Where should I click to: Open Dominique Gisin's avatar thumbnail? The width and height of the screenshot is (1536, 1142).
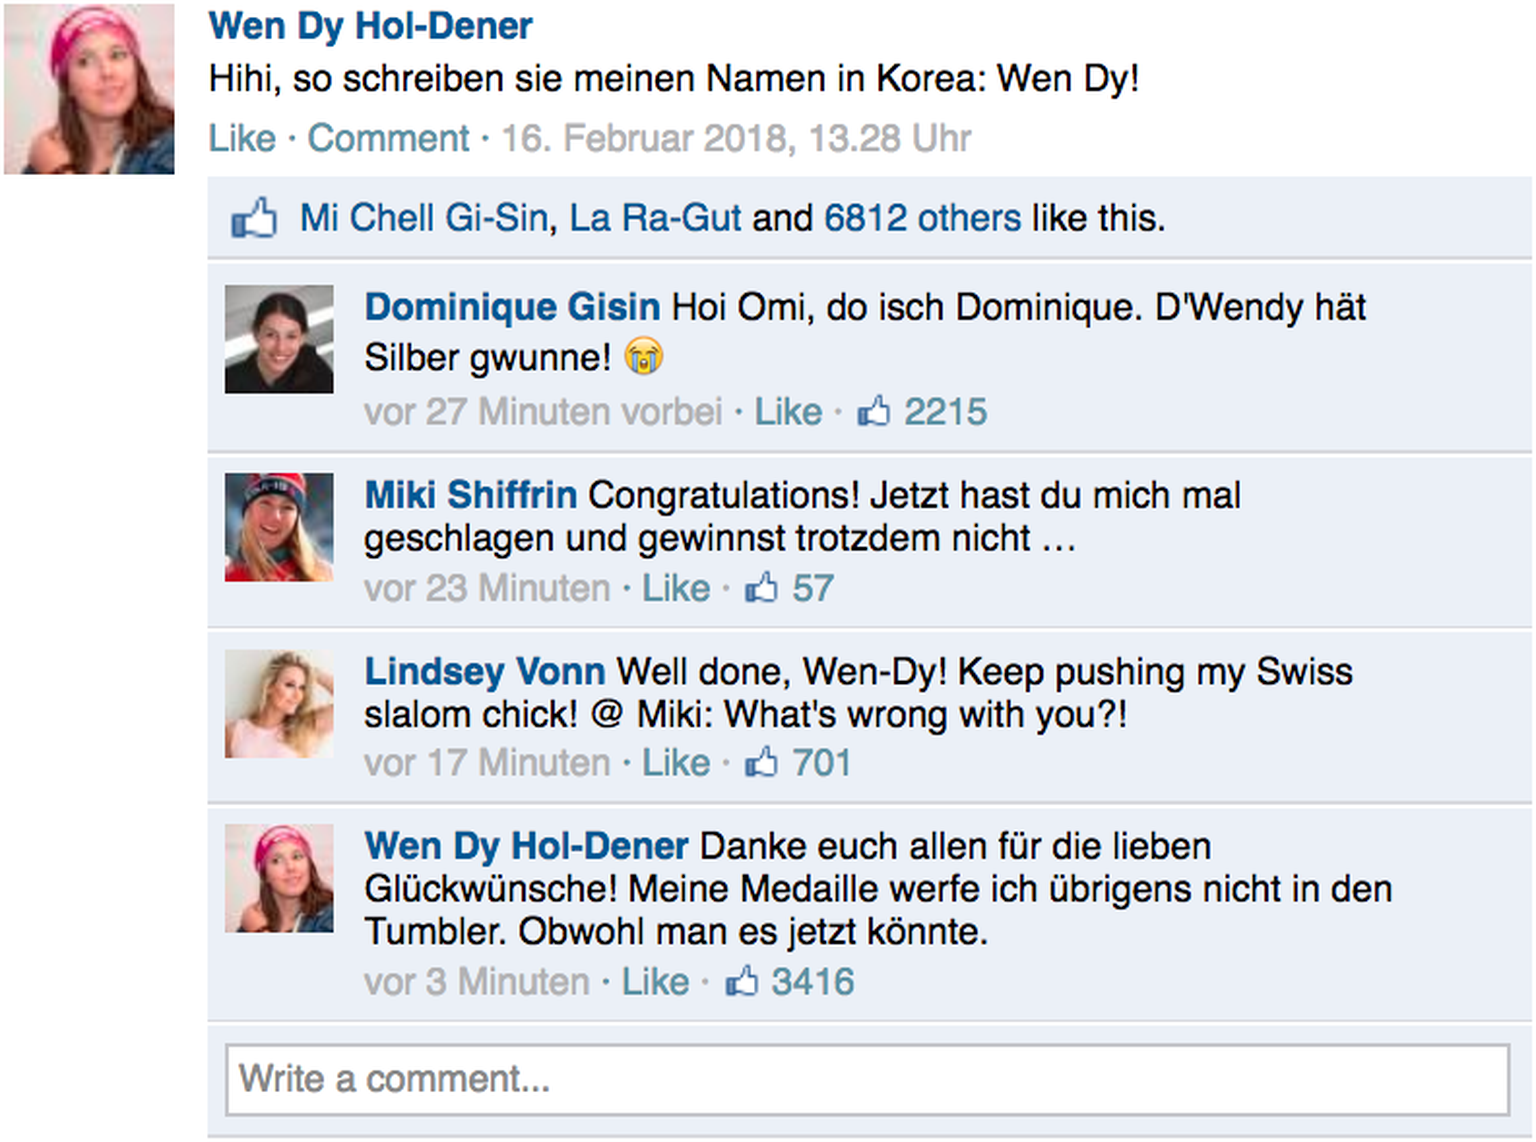click(x=279, y=339)
